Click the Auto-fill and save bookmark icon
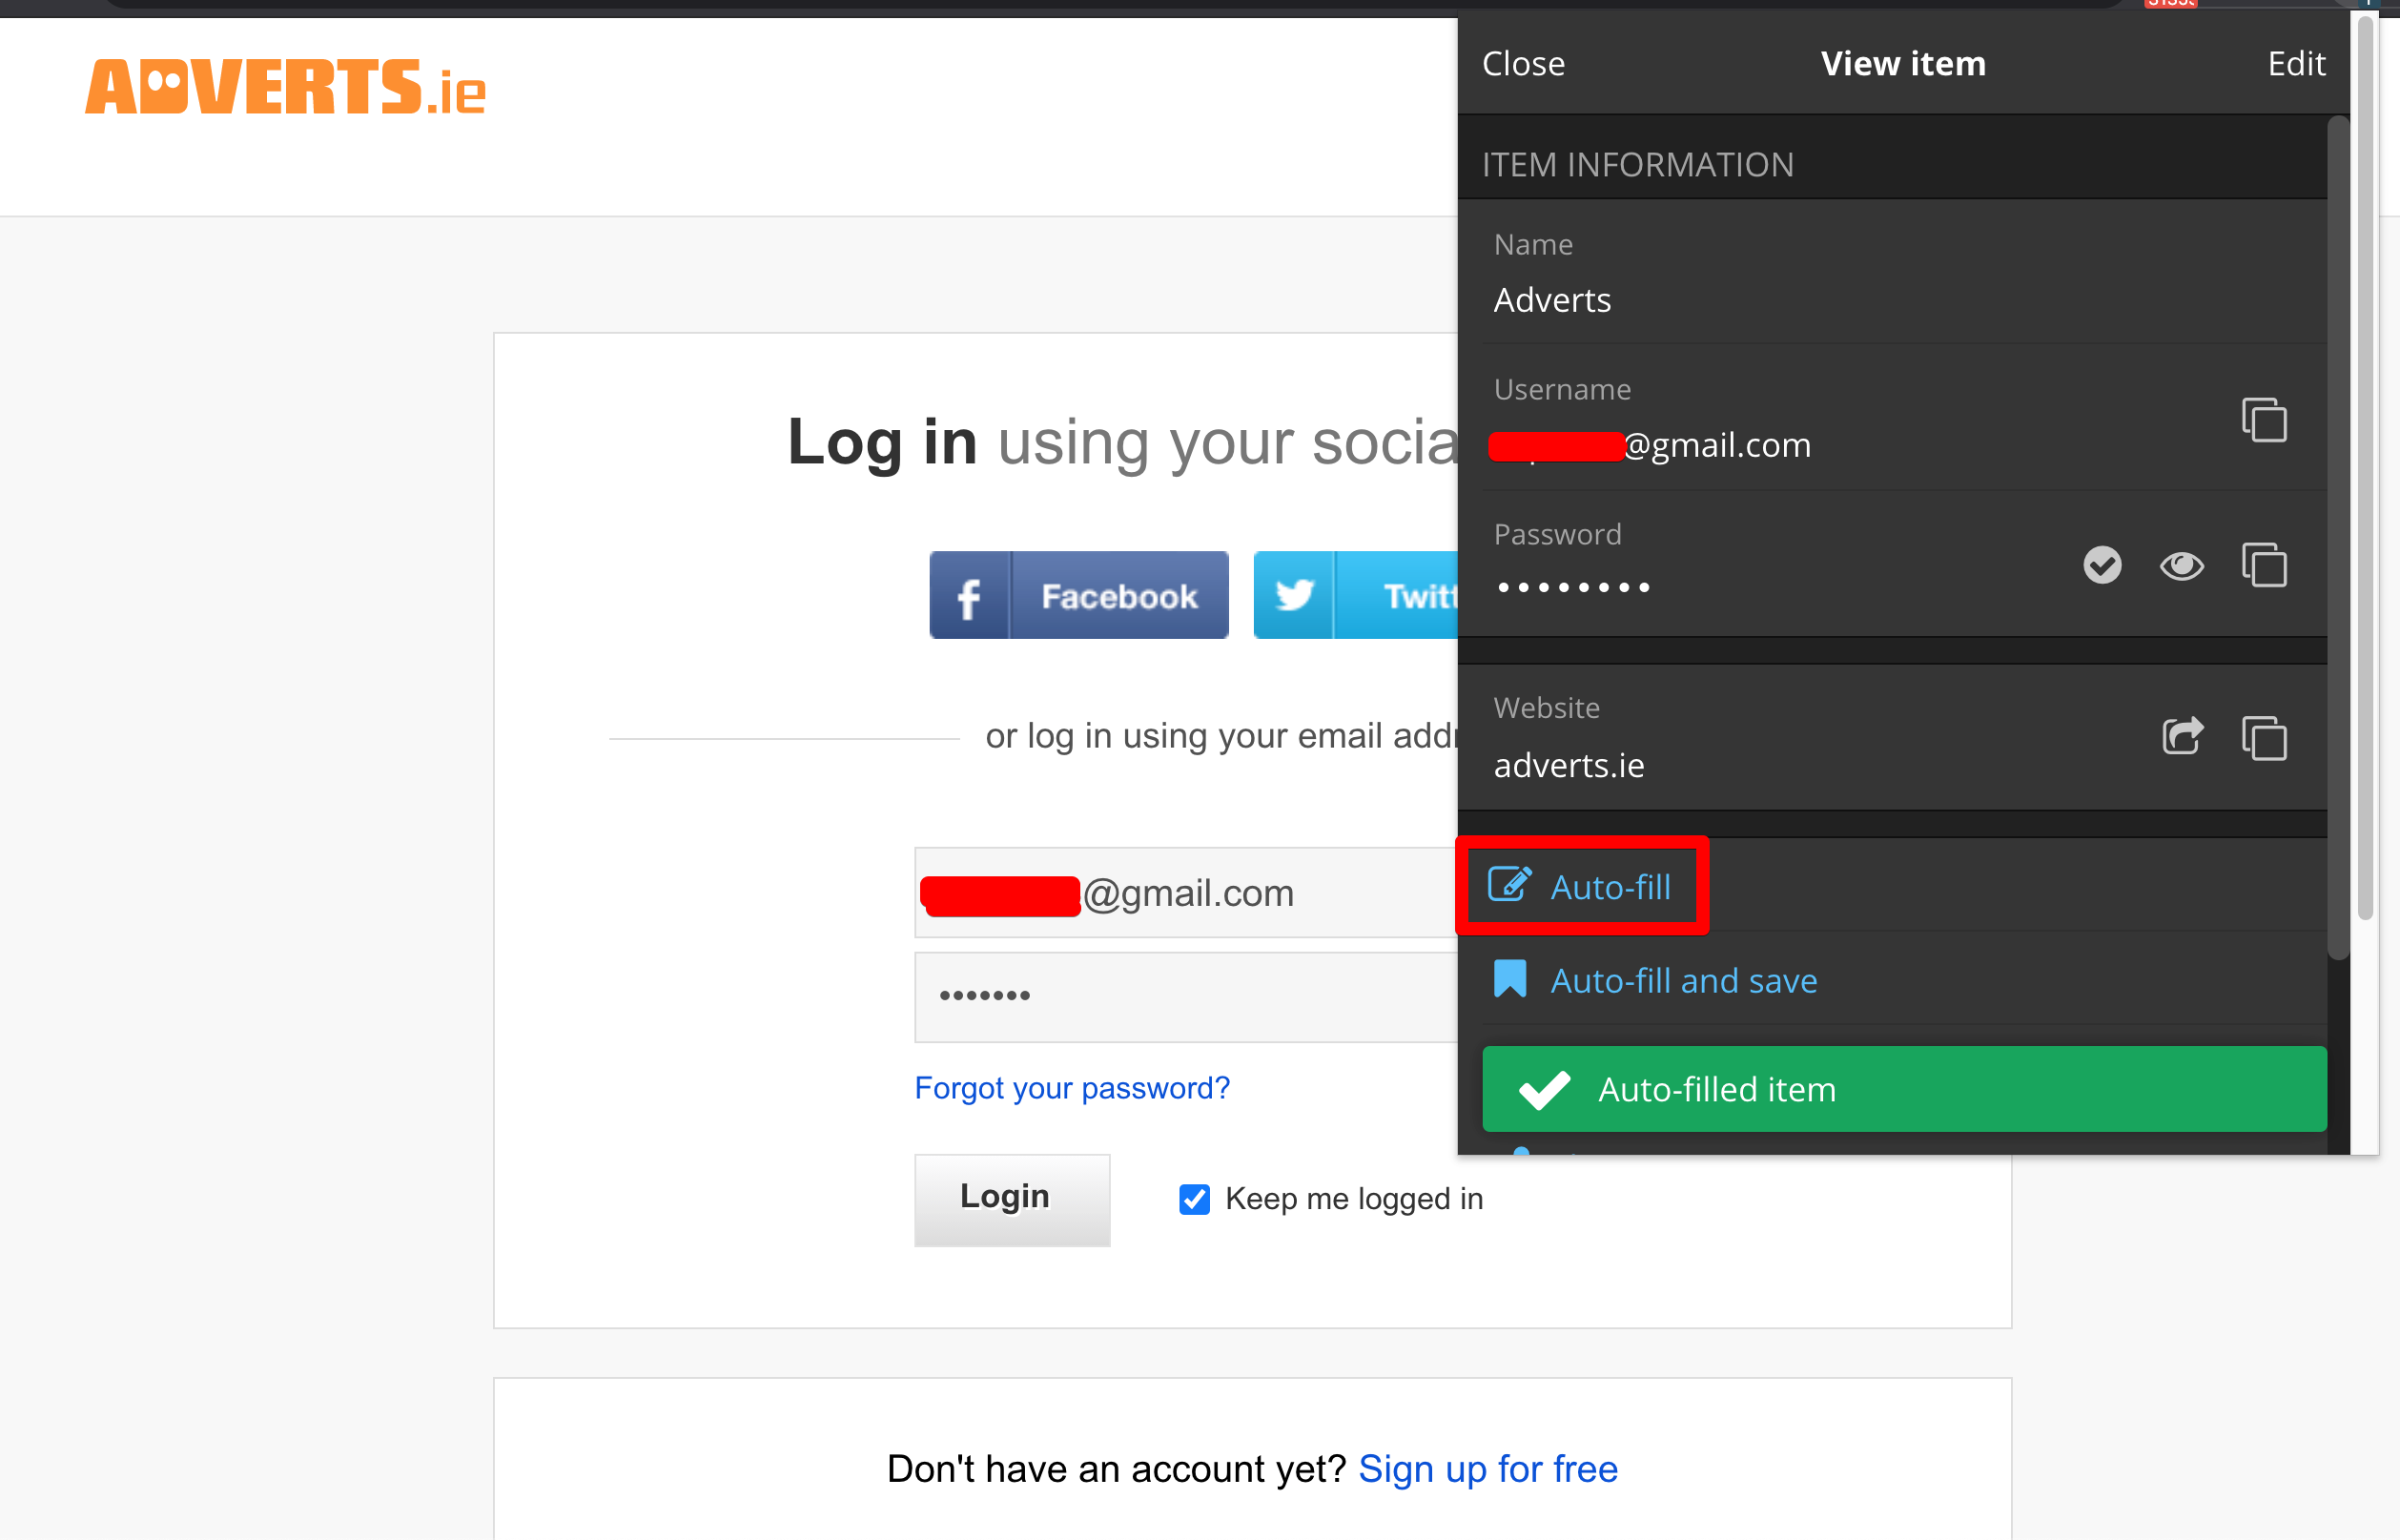2400x1540 pixels. coord(1509,980)
